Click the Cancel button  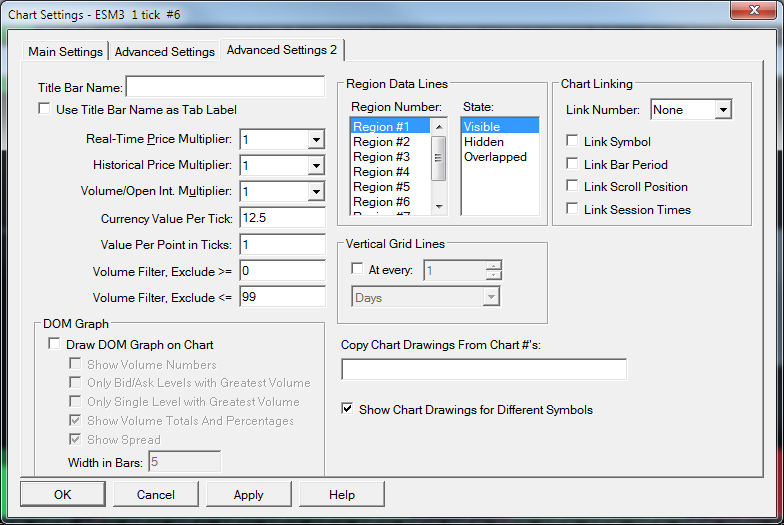pyautogui.click(x=156, y=494)
